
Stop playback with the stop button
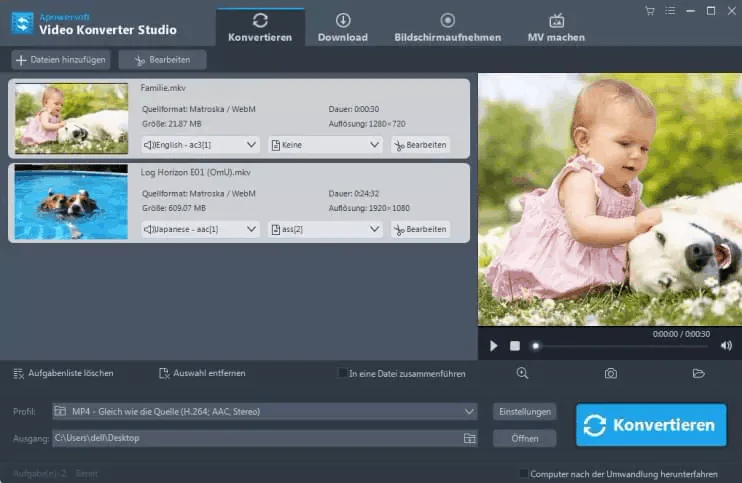point(515,346)
